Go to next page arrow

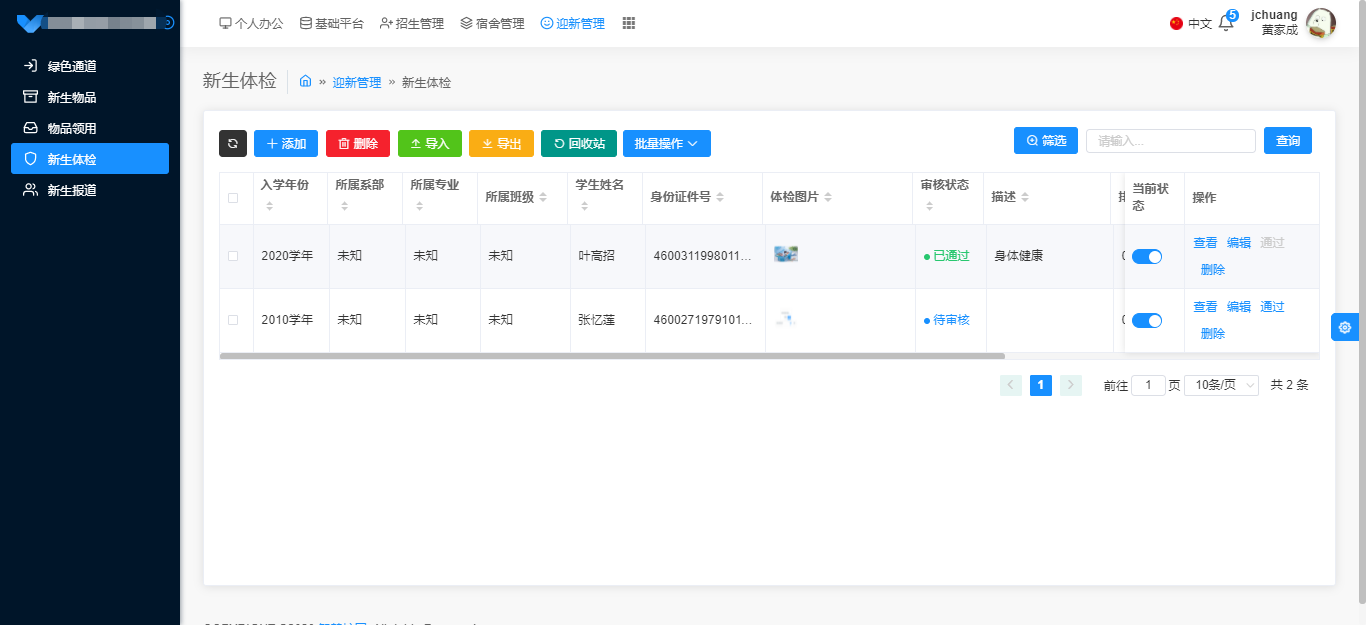pyautogui.click(x=1071, y=385)
